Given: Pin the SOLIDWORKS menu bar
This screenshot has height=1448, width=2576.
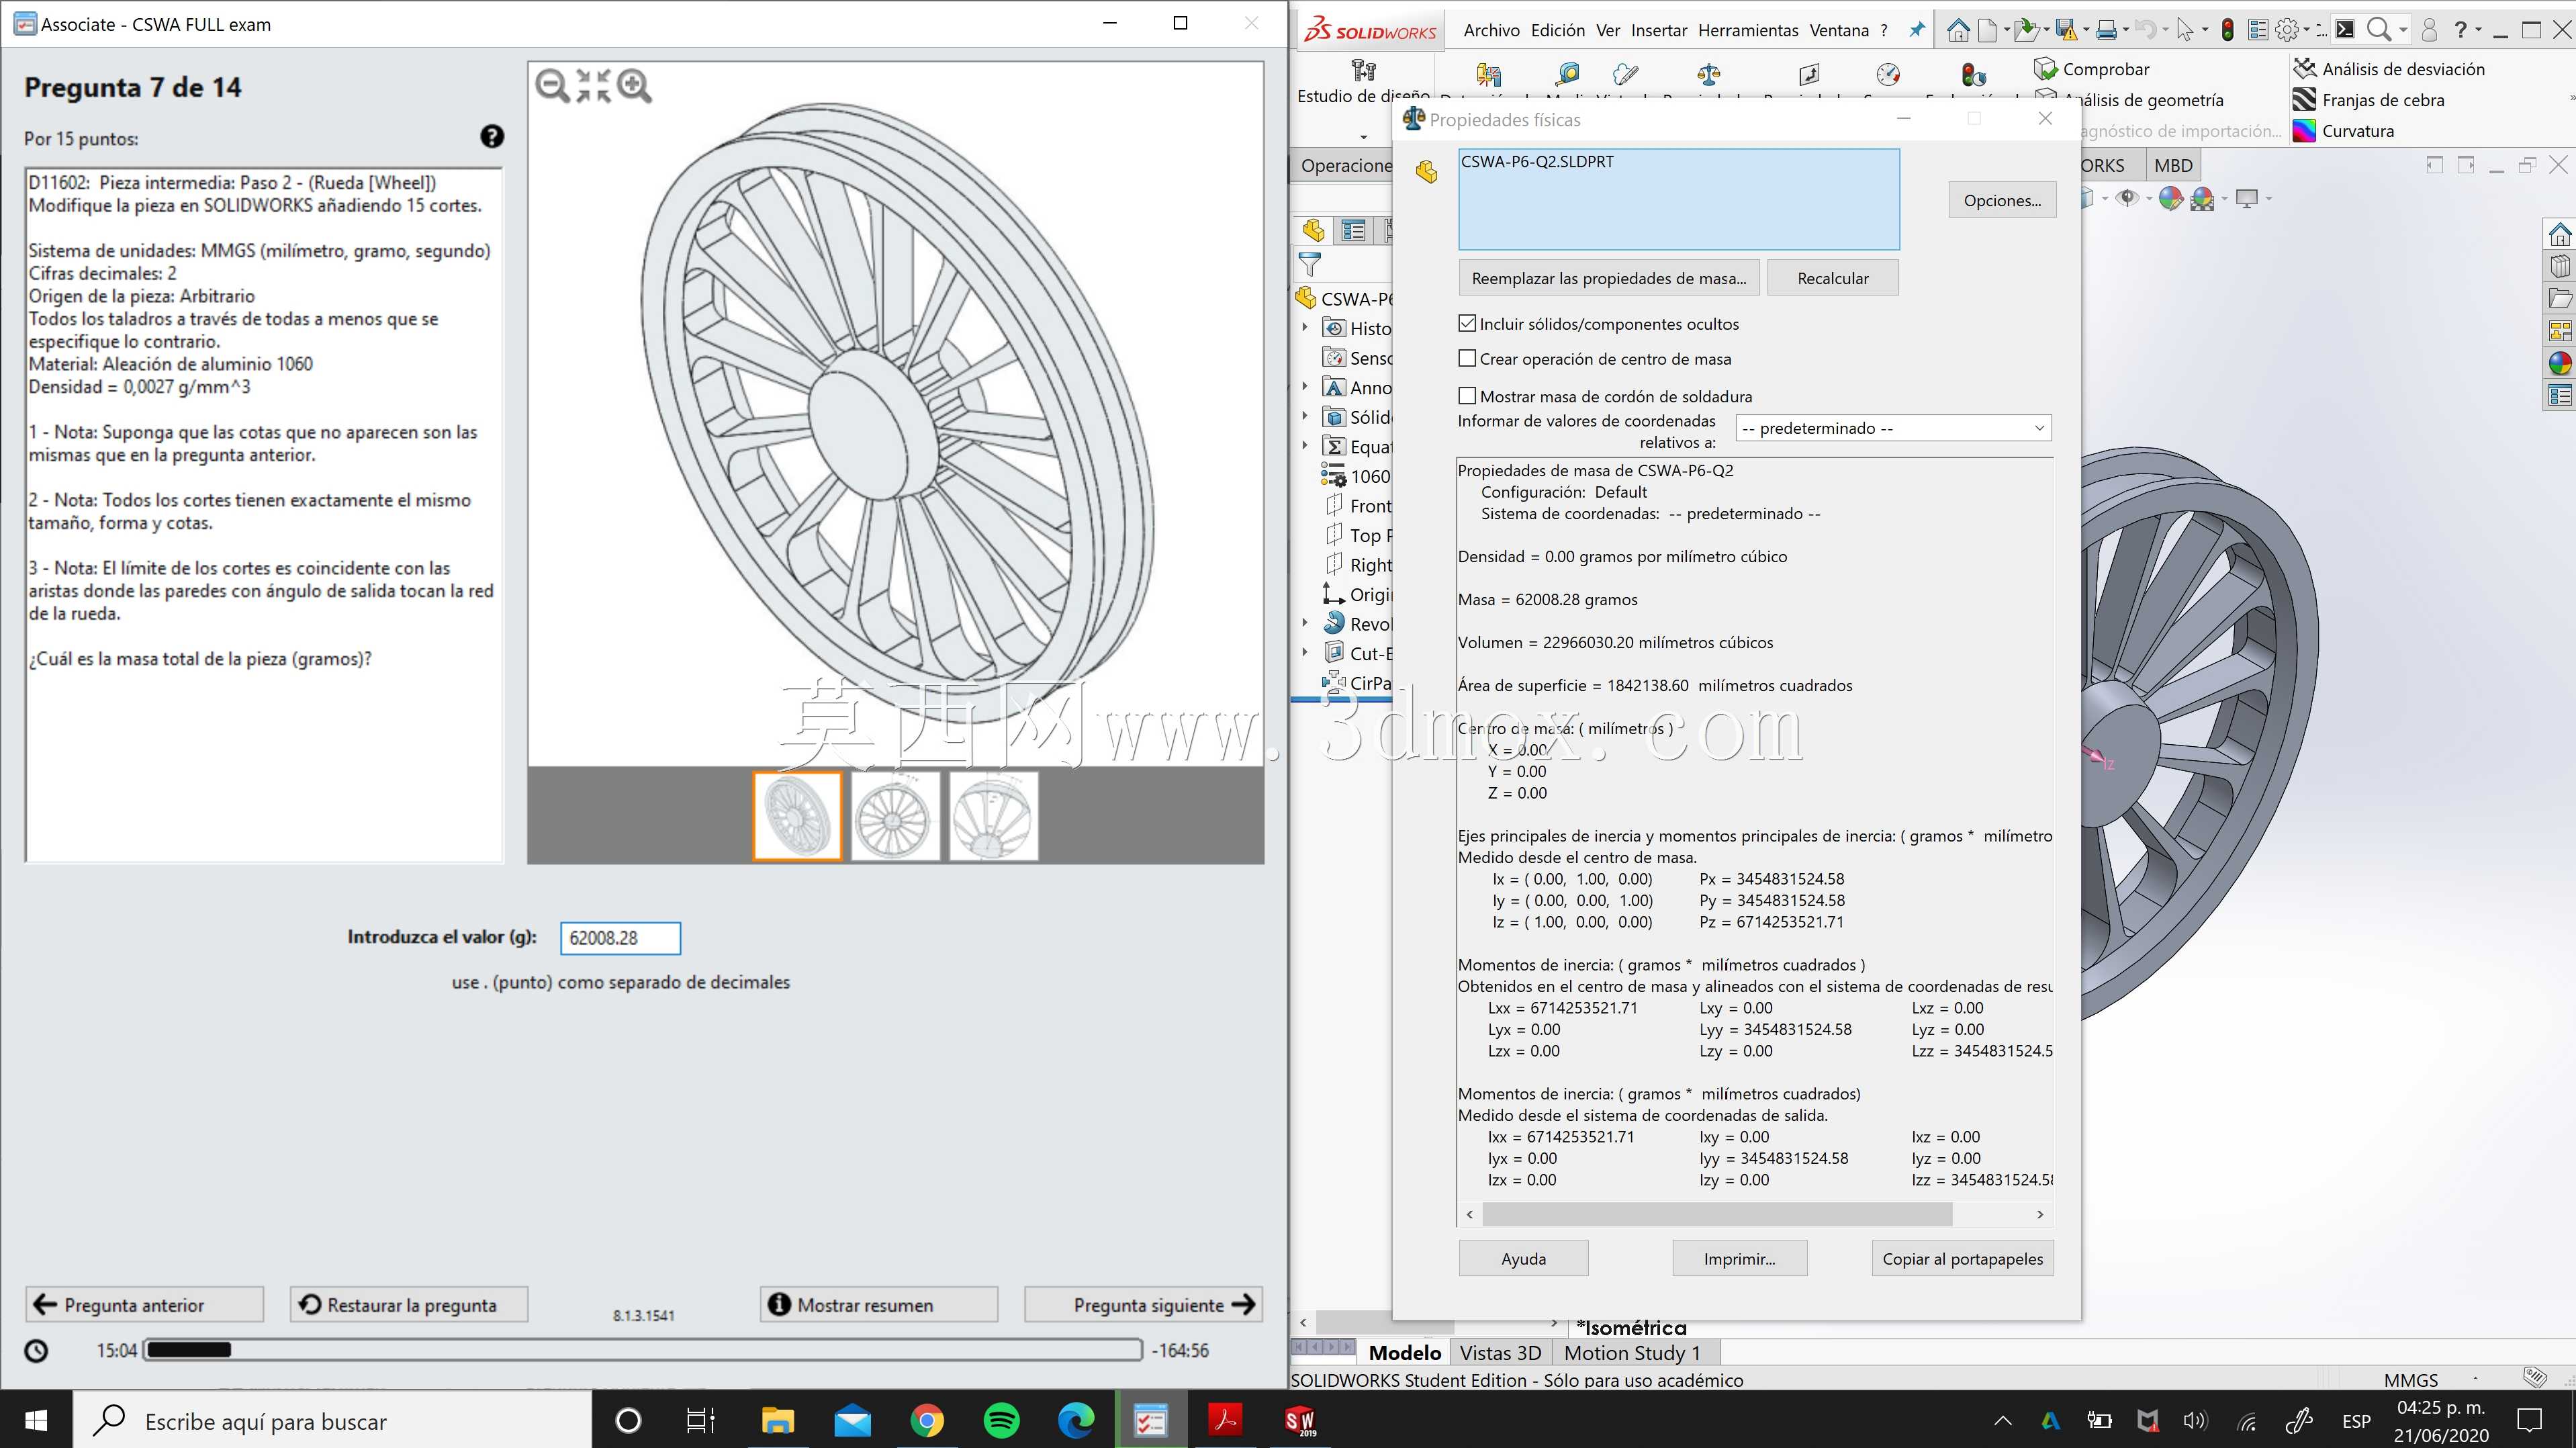Looking at the screenshot, I should pyautogui.click(x=1916, y=30).
